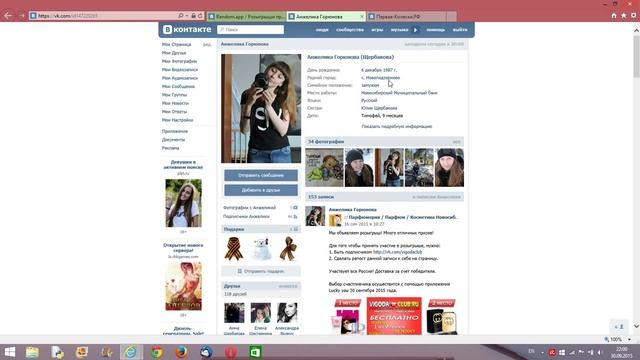Click Мои Группы in sidebar
This screenshot has width=640, height=360.
(x=174, y=95)
